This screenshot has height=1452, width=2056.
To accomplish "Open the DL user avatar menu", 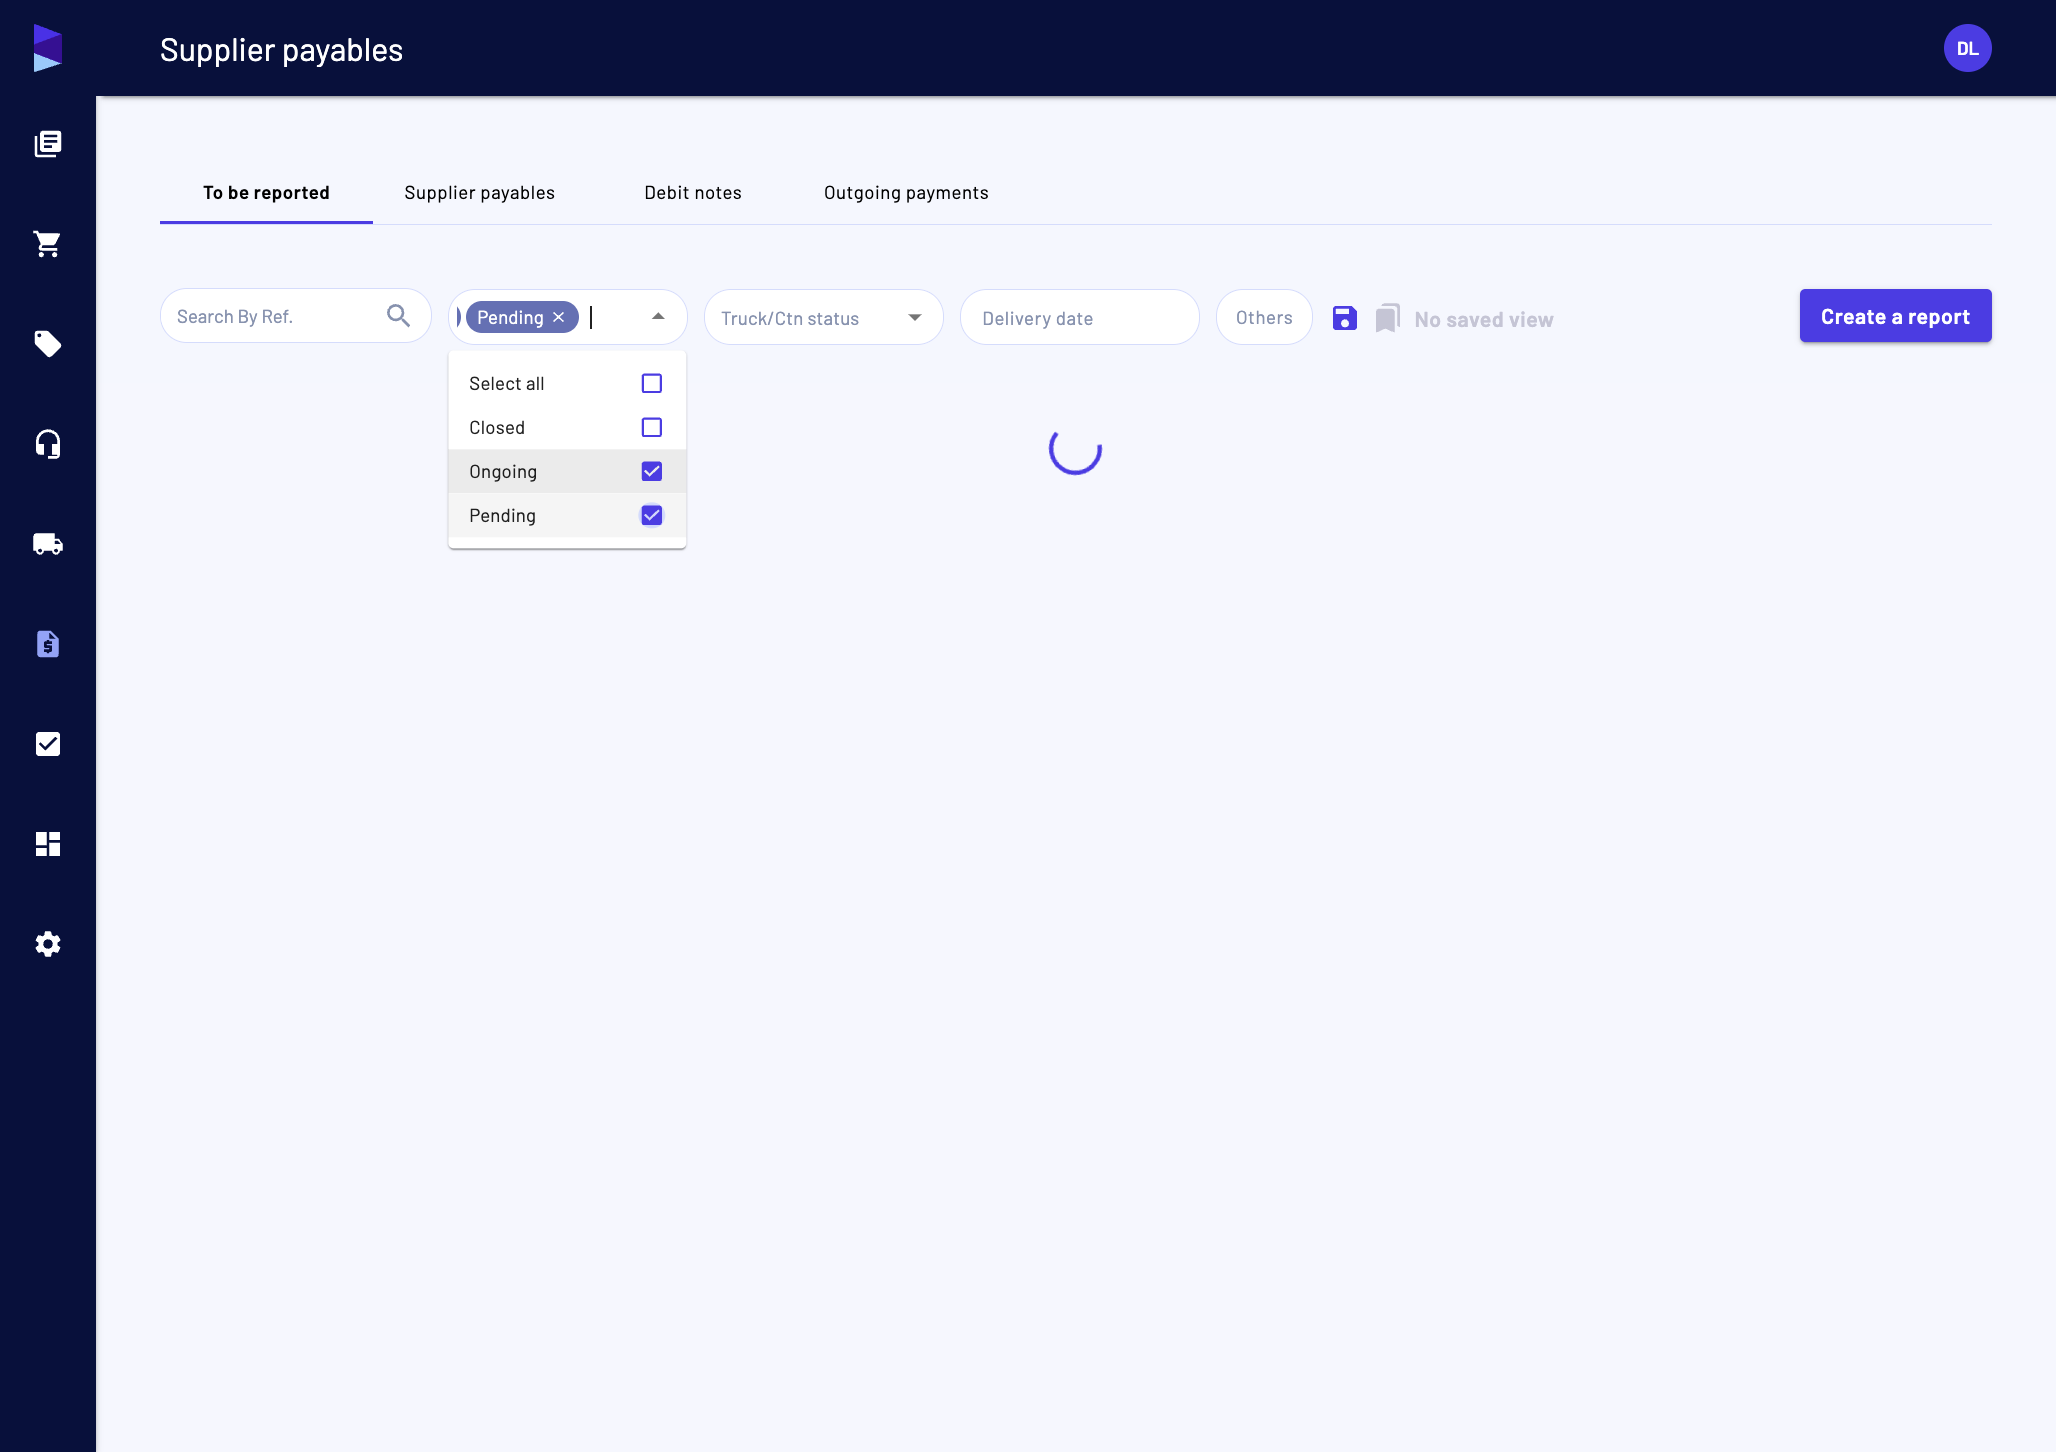I will point(1967,48).
